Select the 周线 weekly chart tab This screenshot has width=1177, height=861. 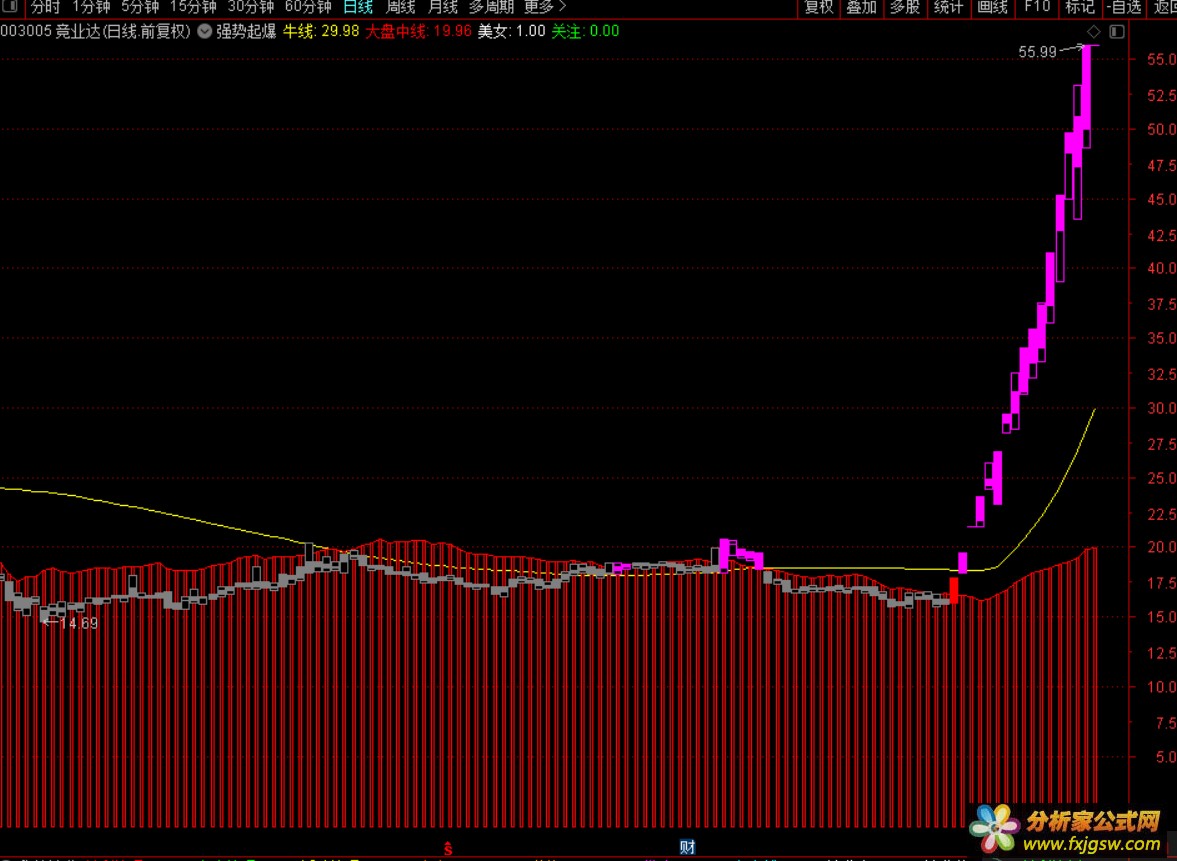[400, 7]
